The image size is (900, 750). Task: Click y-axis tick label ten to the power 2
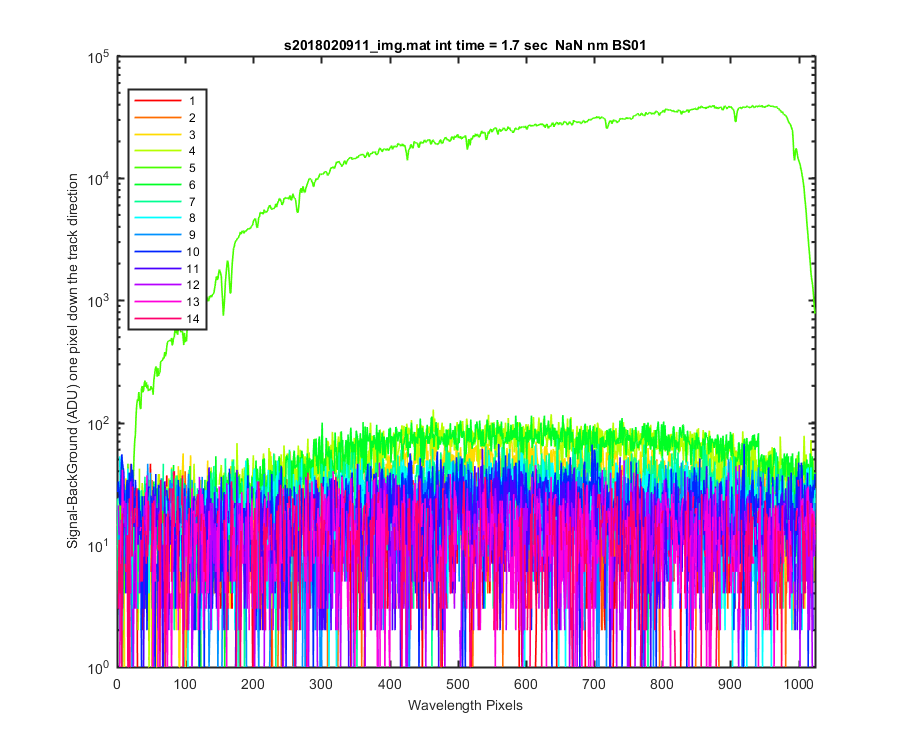tap(98, 423)
